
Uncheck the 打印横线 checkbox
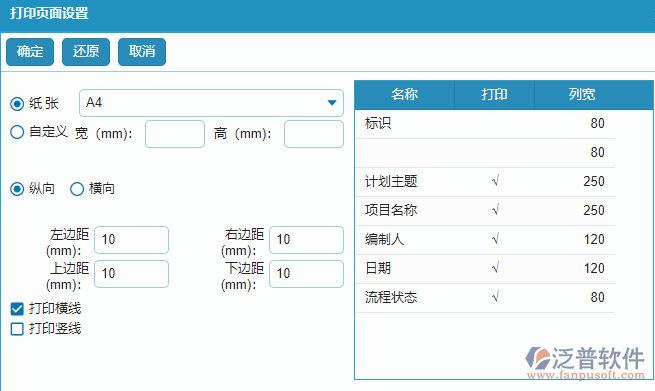(17, 309)
